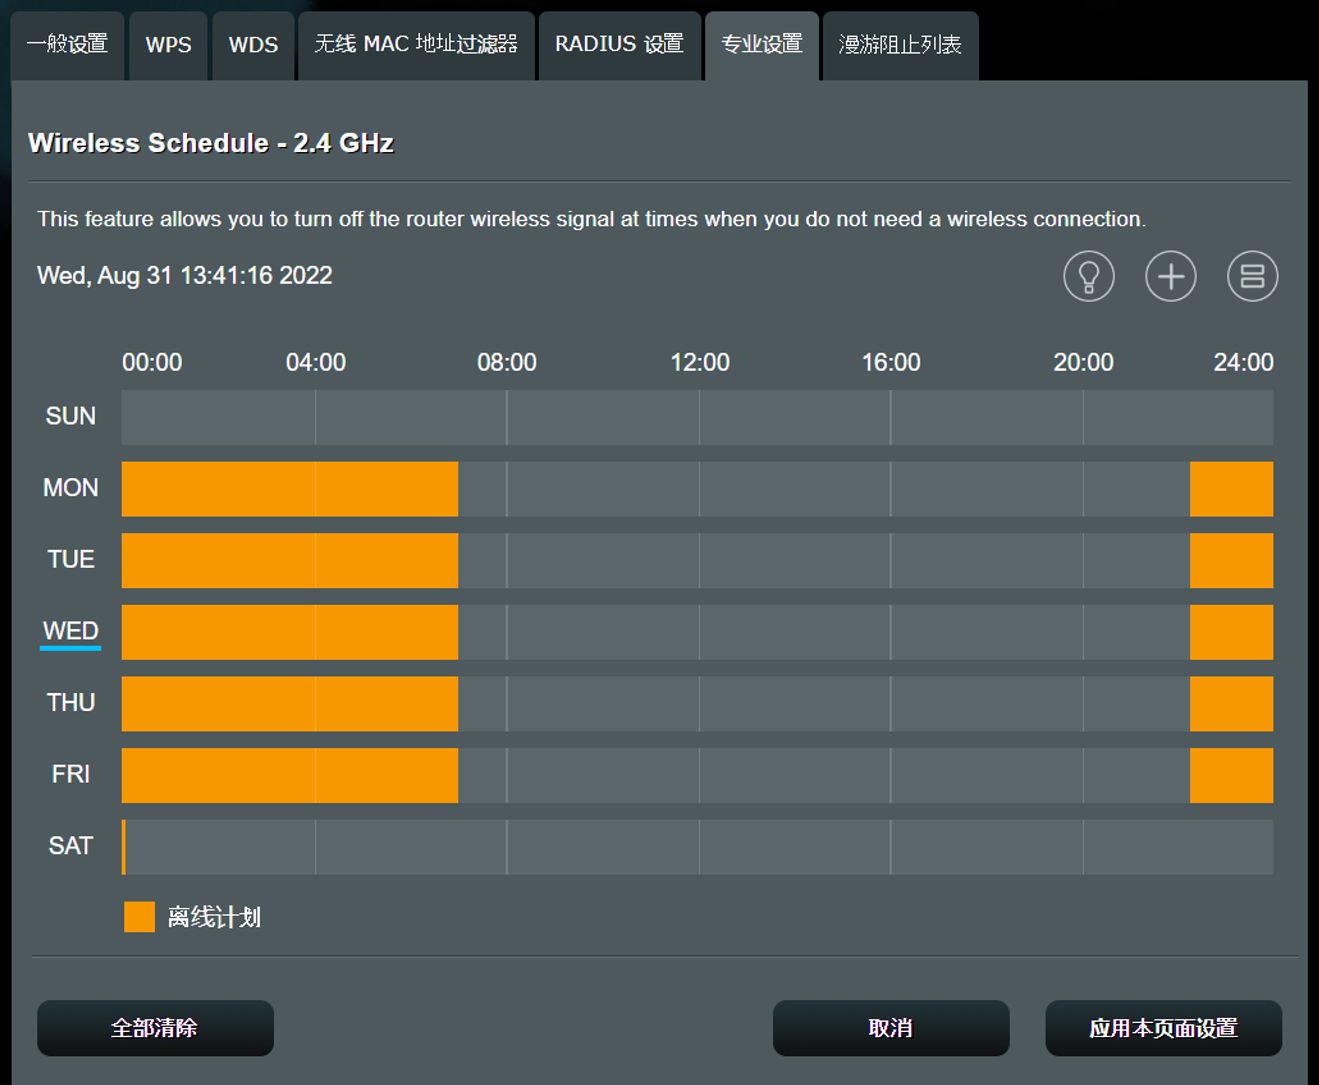The image size is (1319, 1085).
Task: Click the SAT day label
Action: pyautogui.click(x=71, y=846)
